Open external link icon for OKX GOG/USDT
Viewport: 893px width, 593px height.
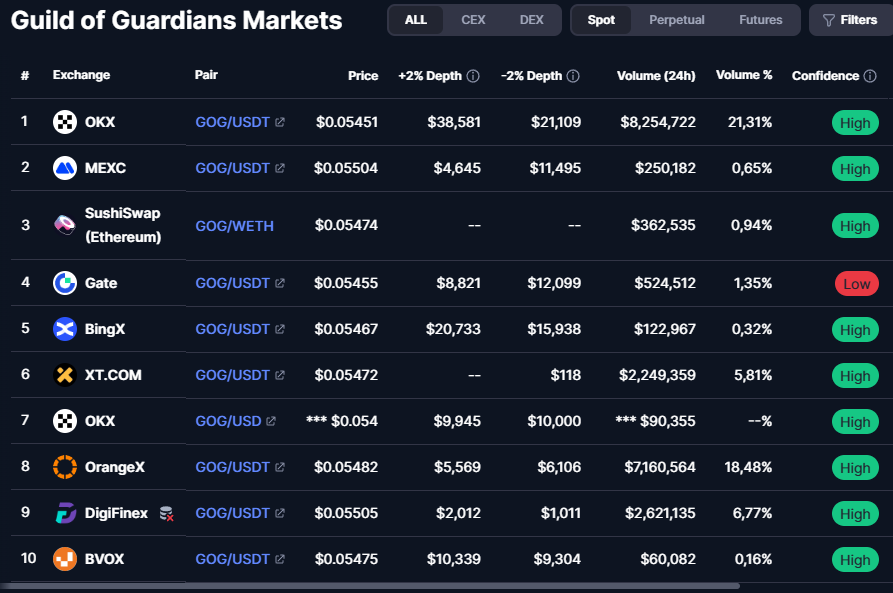click(280, 122)
